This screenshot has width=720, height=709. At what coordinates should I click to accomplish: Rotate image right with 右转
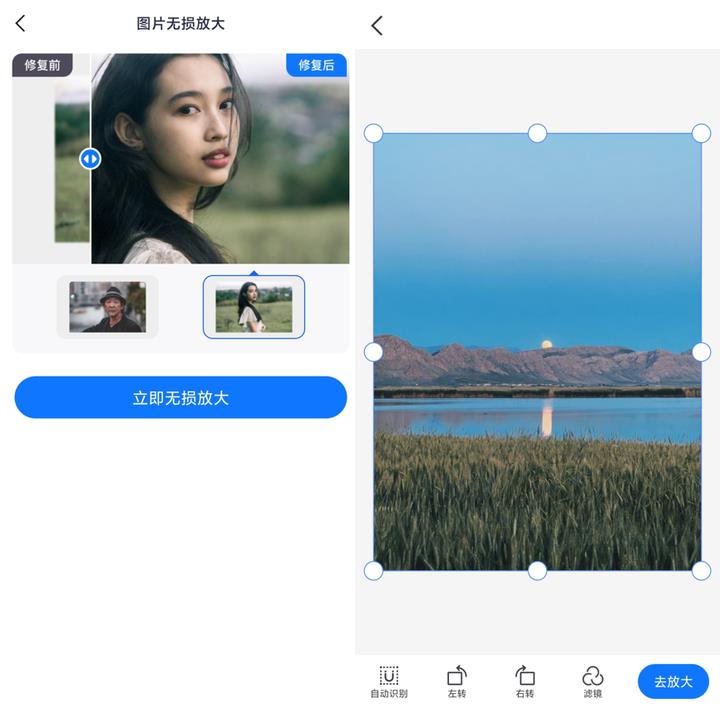pyautogui.click(x=525, y=682)
